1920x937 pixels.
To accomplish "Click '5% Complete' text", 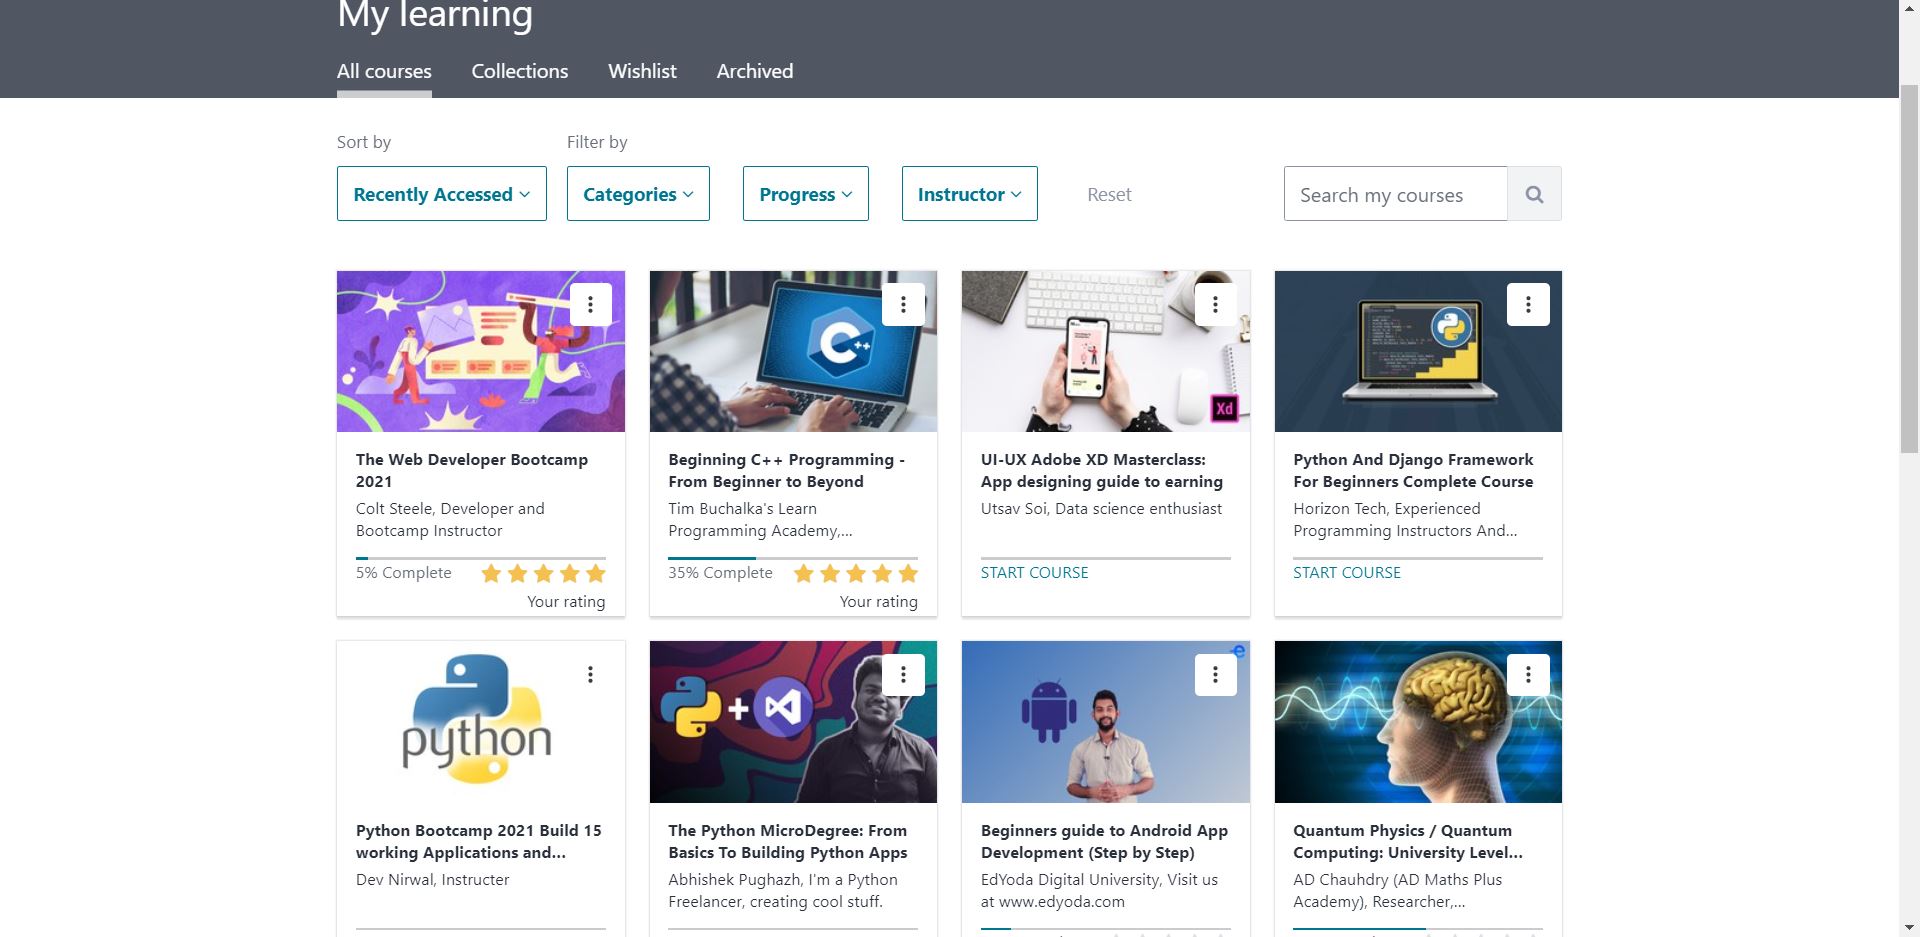I will [403, 573].
